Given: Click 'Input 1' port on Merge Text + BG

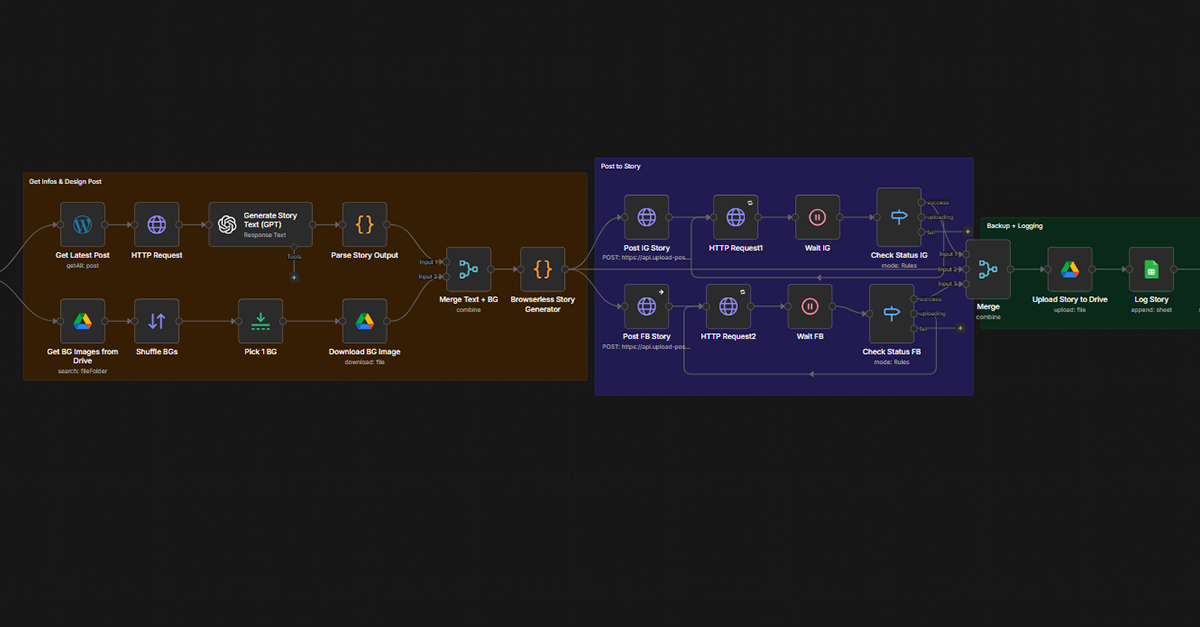Looking at the screenshot, I should [445, 262].
